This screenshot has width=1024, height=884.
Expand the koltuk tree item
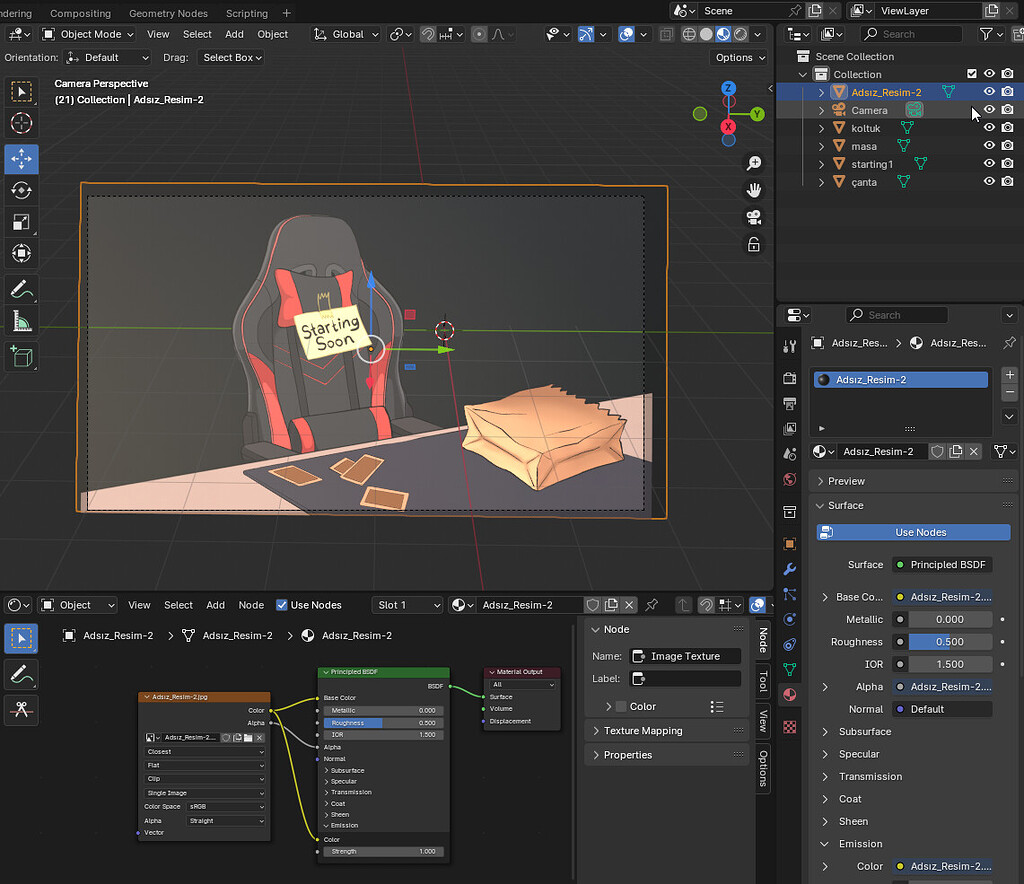tap(822, 129)
